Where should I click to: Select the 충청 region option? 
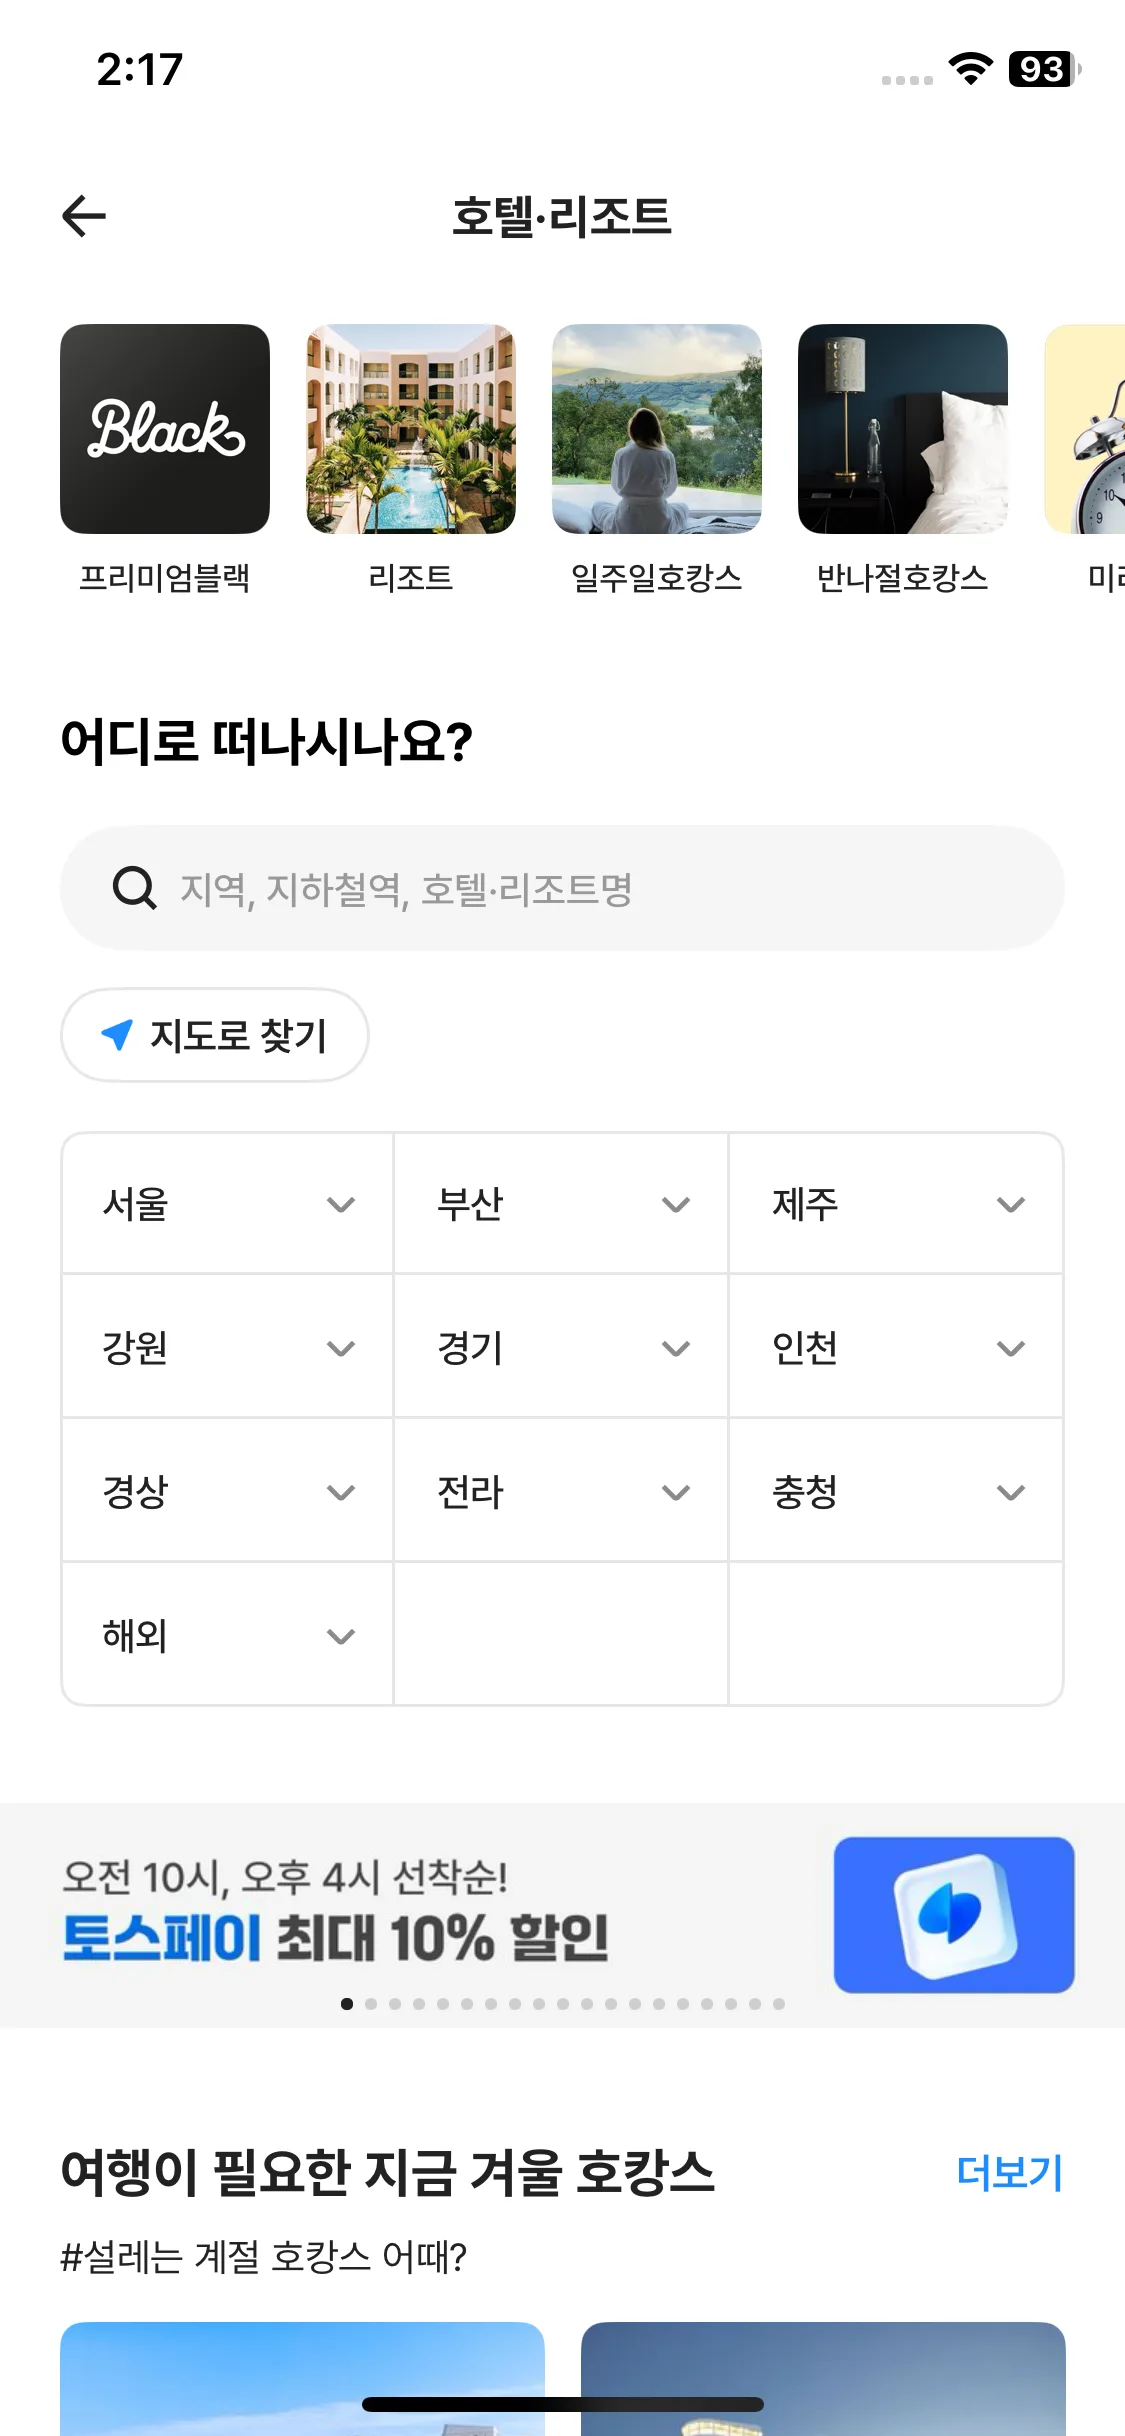coord(896,1492)
